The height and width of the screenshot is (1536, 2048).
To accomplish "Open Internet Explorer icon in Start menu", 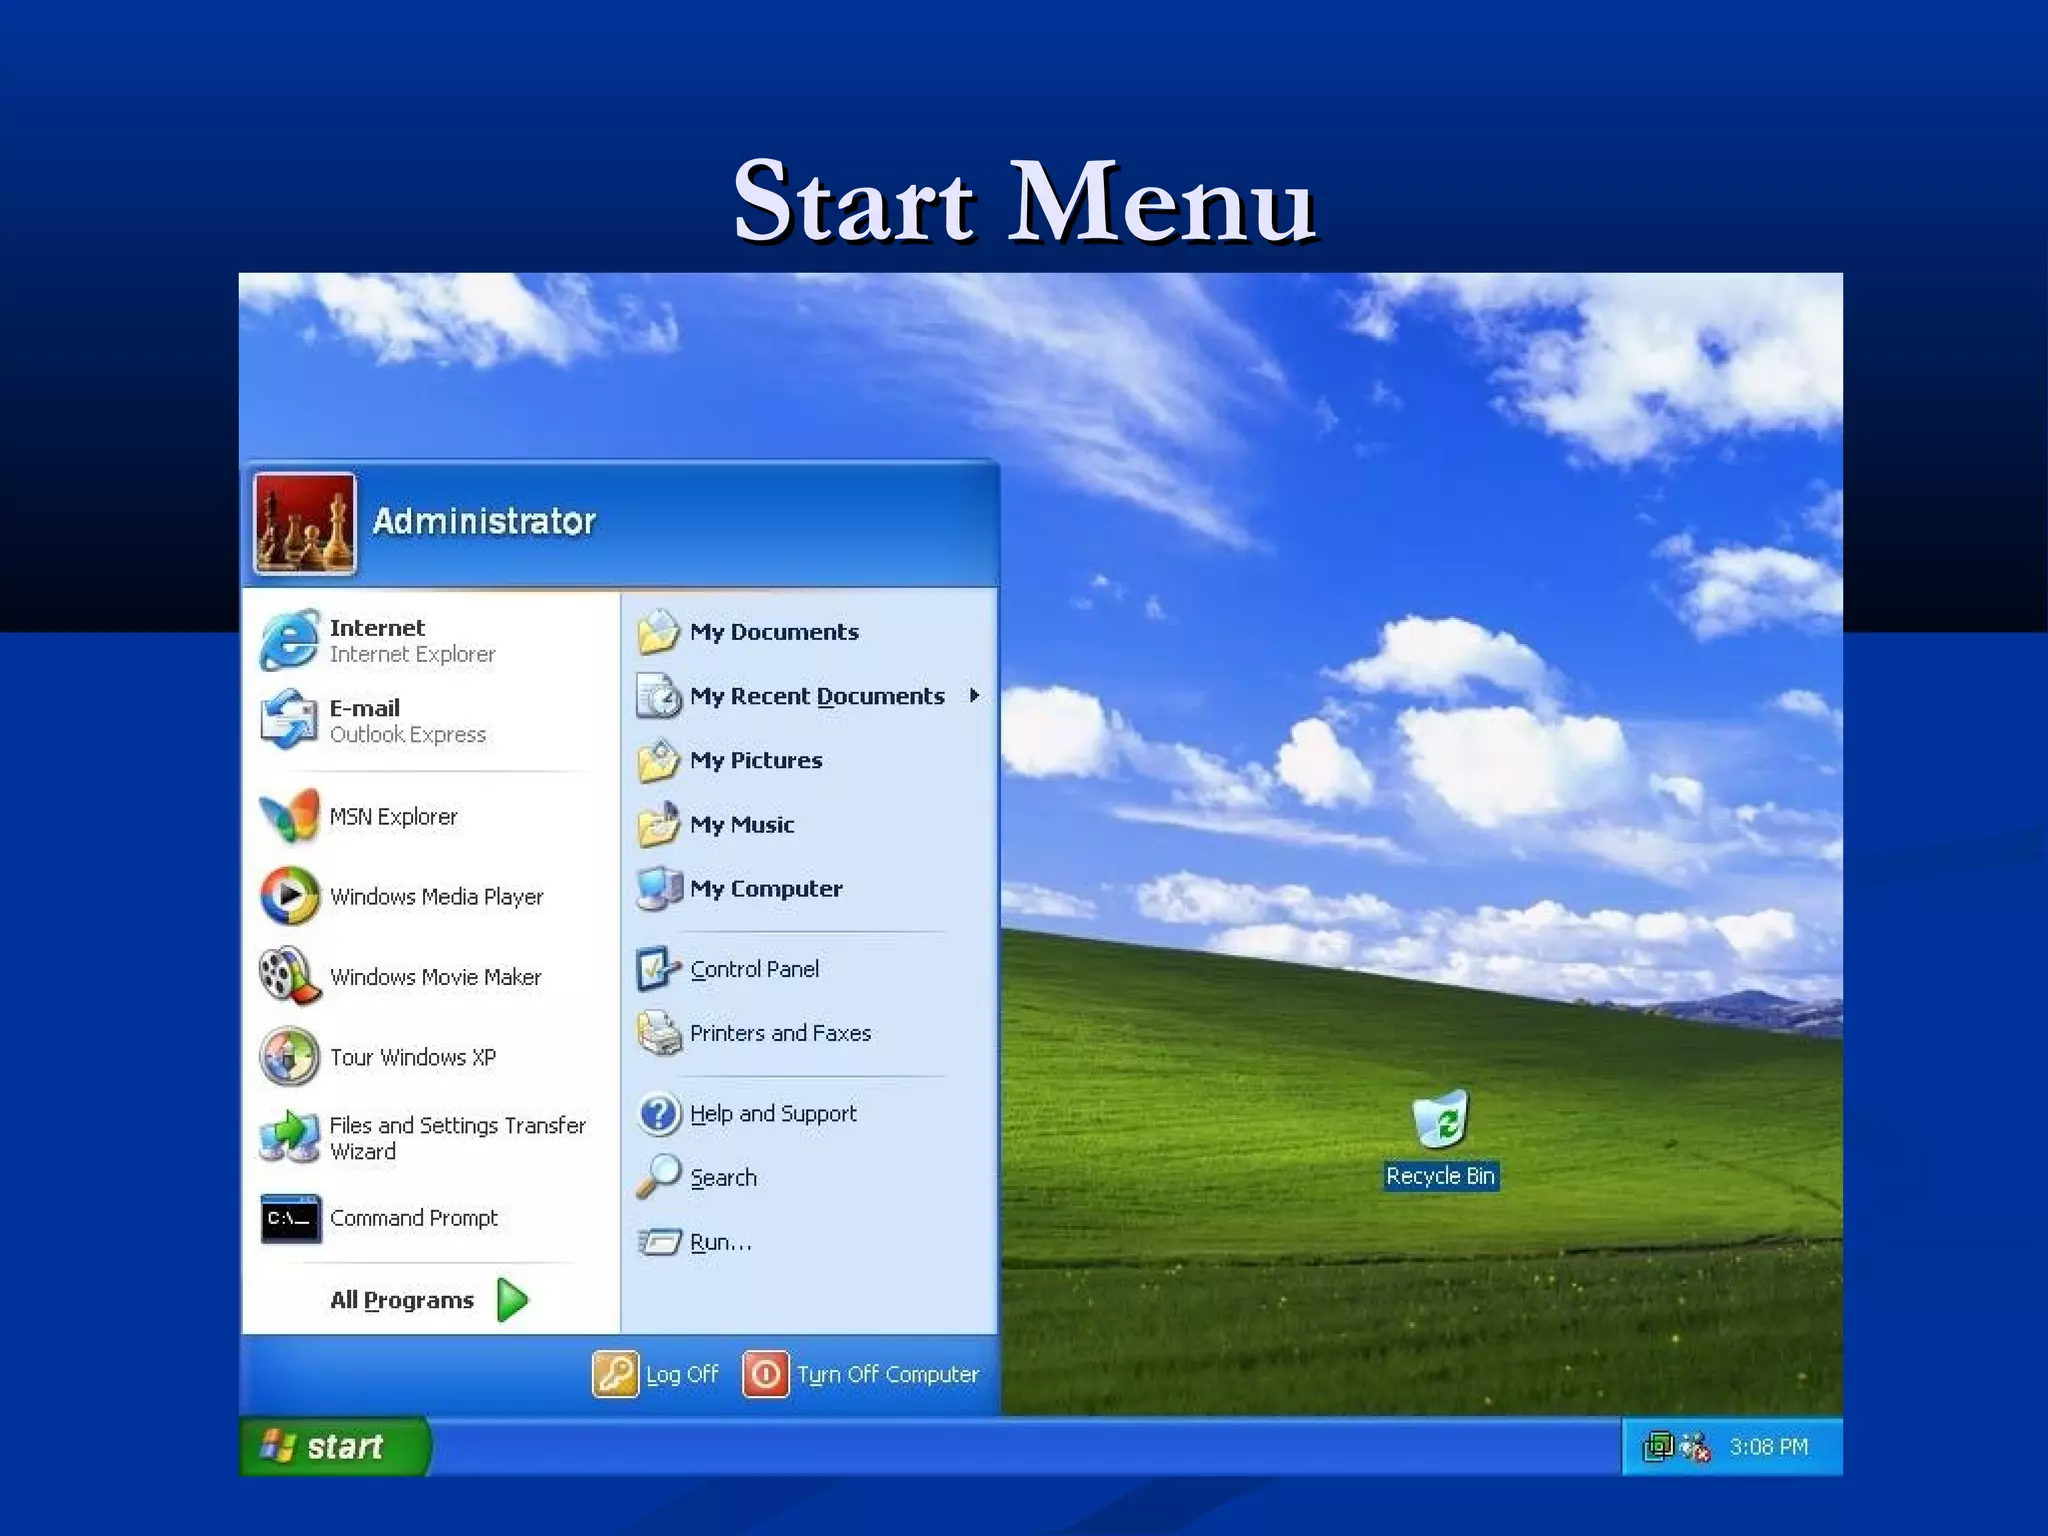I will [x=290, y=640].
